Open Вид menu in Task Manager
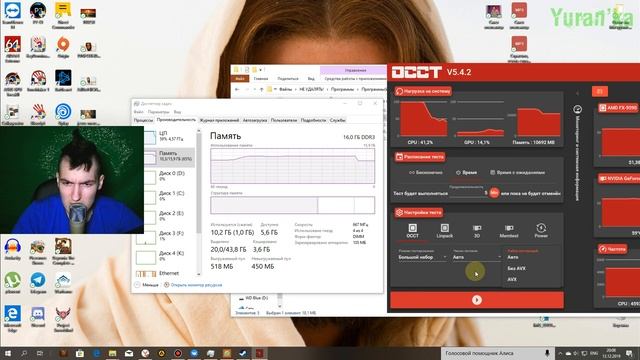Image resolution: width=640 pixels, height=360 pixels. click(x=177, y=112)
